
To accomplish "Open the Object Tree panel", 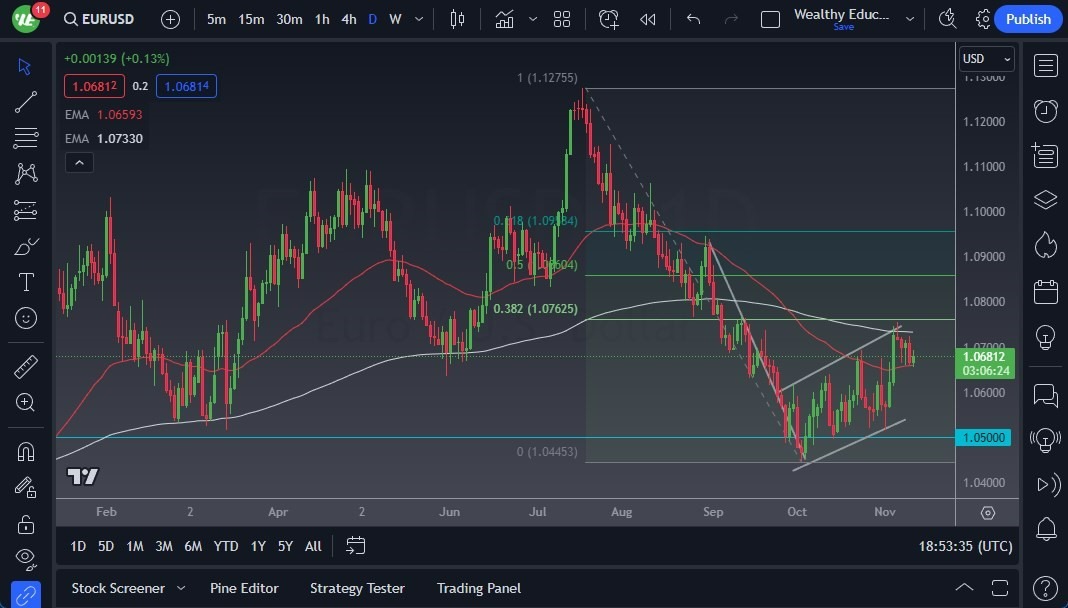I will [1045, 199].
